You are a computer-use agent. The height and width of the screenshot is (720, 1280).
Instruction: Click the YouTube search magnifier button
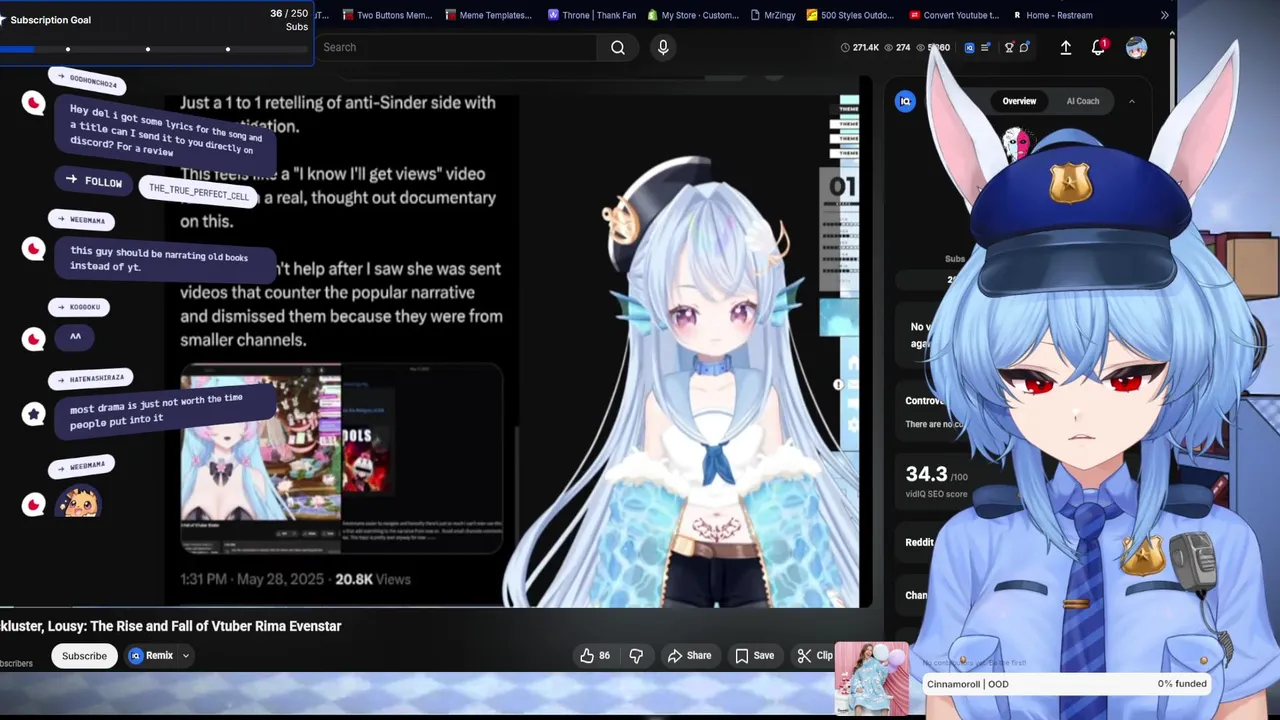(618, 47)
